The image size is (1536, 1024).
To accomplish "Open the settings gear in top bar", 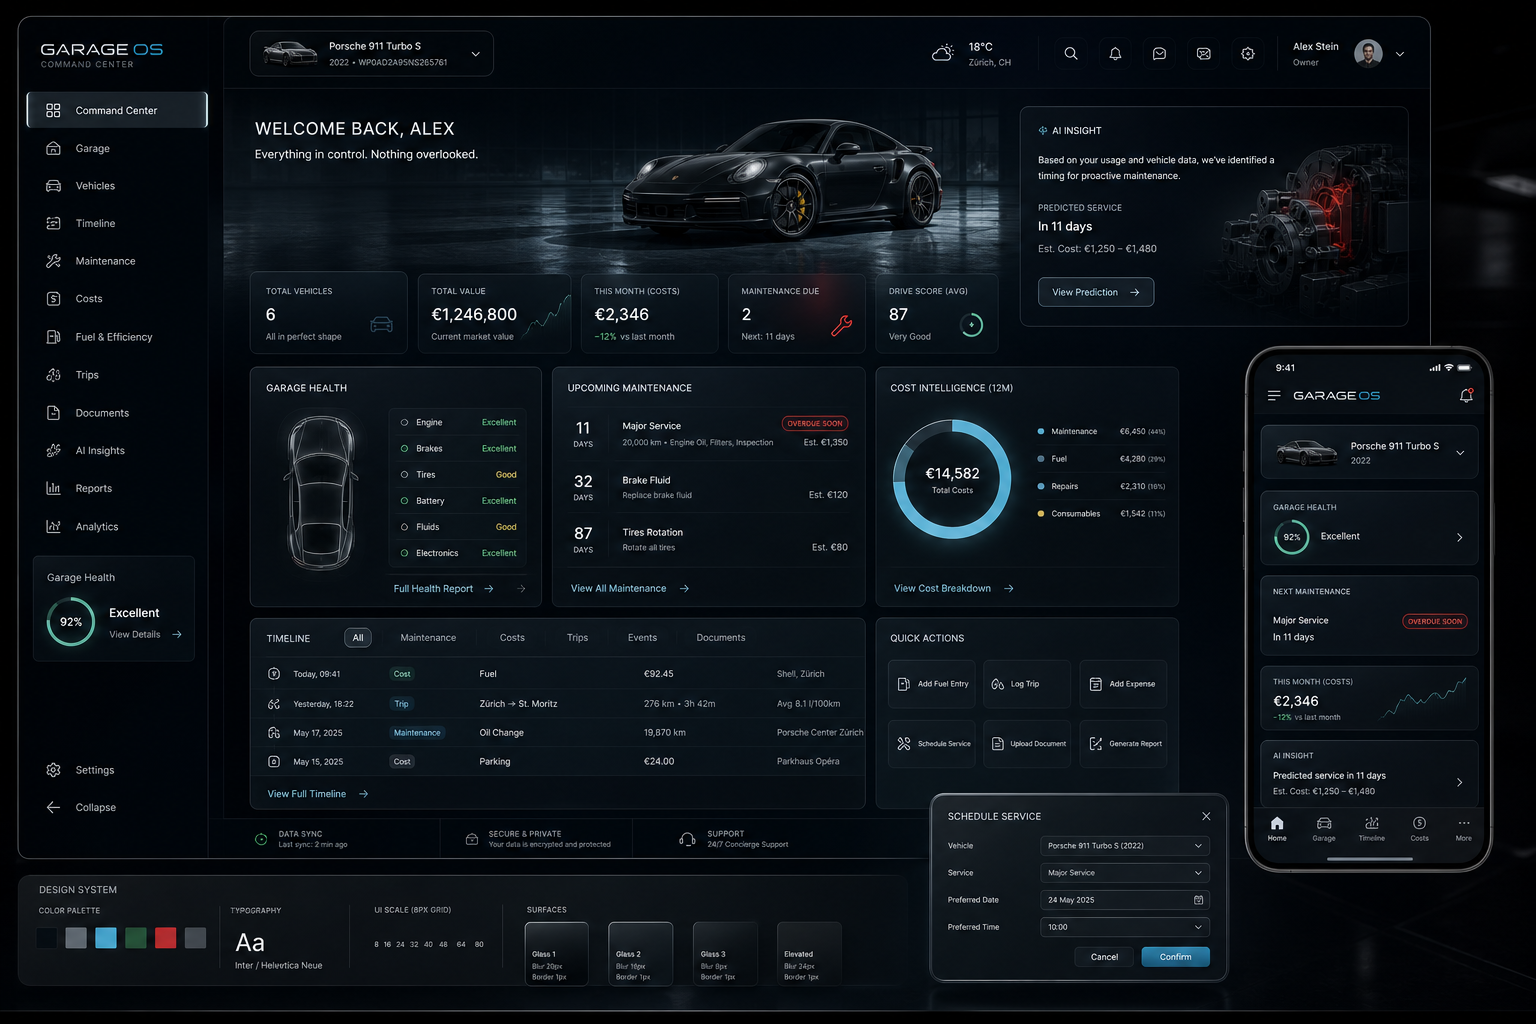I will coord(1248,54).
